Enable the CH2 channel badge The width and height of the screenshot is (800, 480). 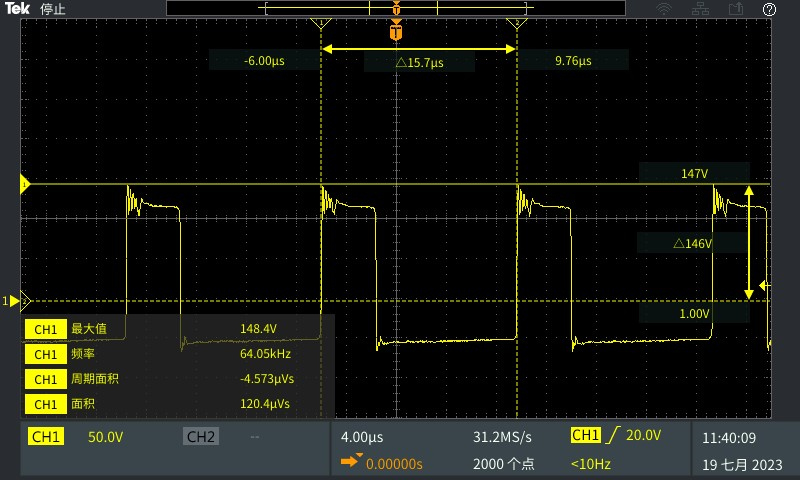click(x=200, y=437)
